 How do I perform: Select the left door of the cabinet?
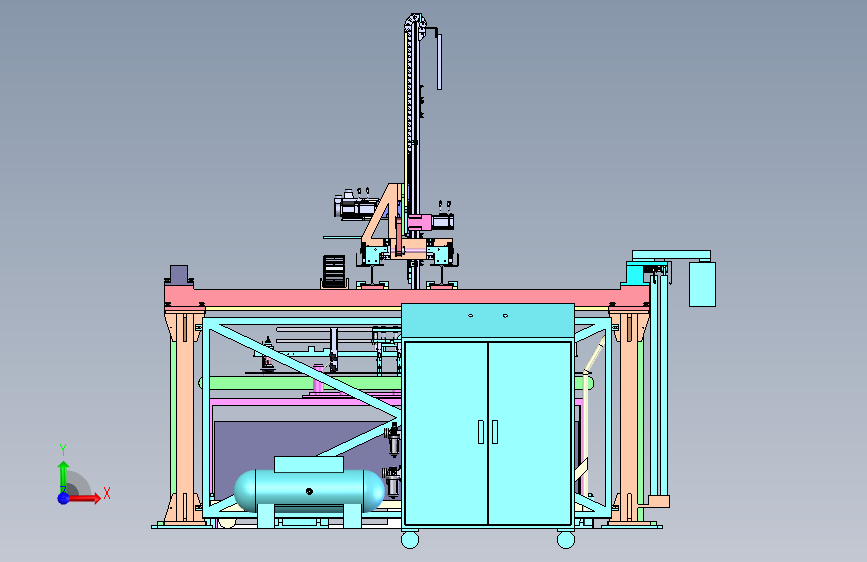pos(446,433)
